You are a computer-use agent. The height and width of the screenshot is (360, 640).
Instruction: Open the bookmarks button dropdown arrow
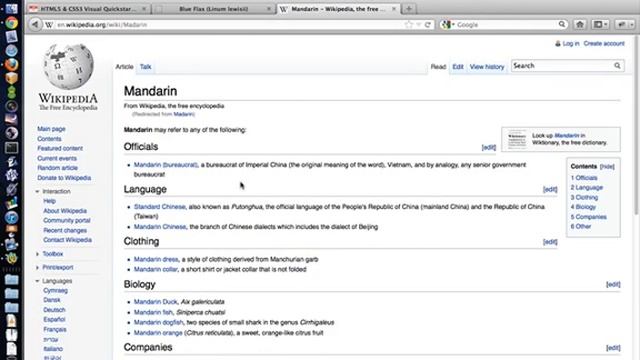point(606,24)
